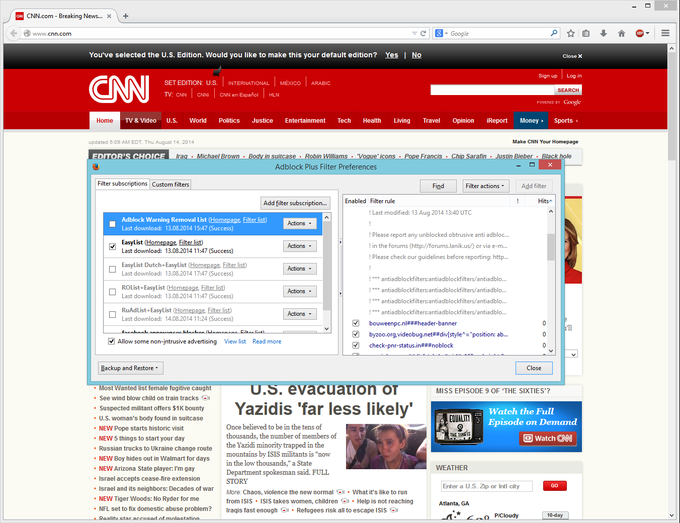Uncheck the EasyList subscription checkbox
Screen dimensions: 680x523
tap(112, 246)
